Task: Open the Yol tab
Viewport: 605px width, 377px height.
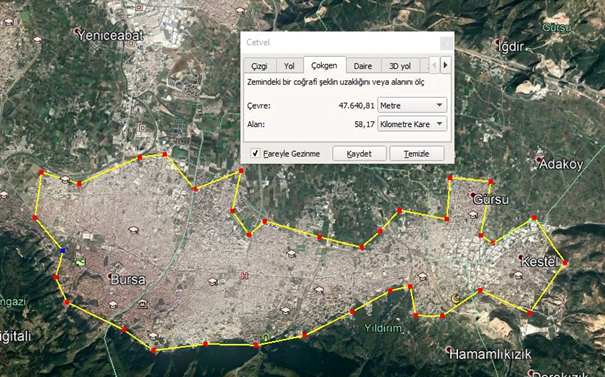Action: (289, 66)
